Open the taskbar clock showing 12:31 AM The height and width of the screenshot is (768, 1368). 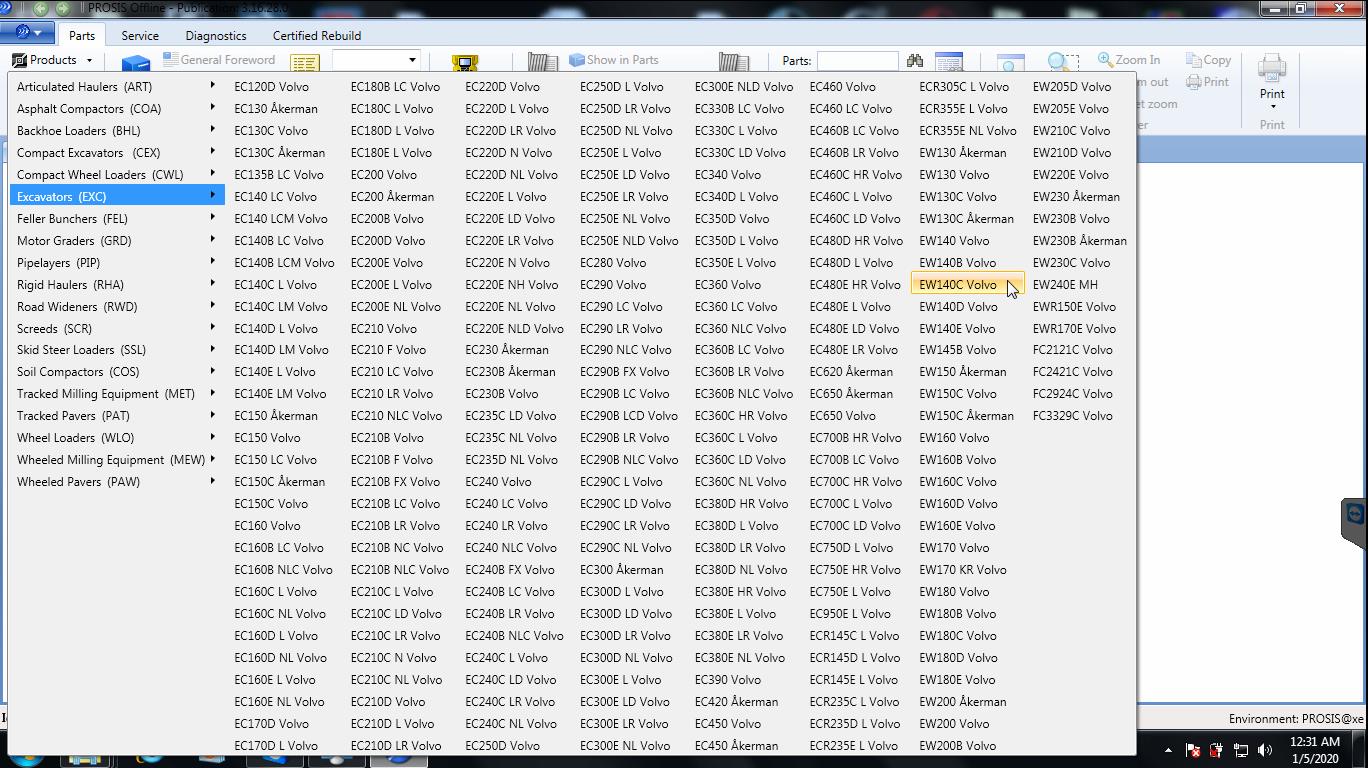(1314, 750)
